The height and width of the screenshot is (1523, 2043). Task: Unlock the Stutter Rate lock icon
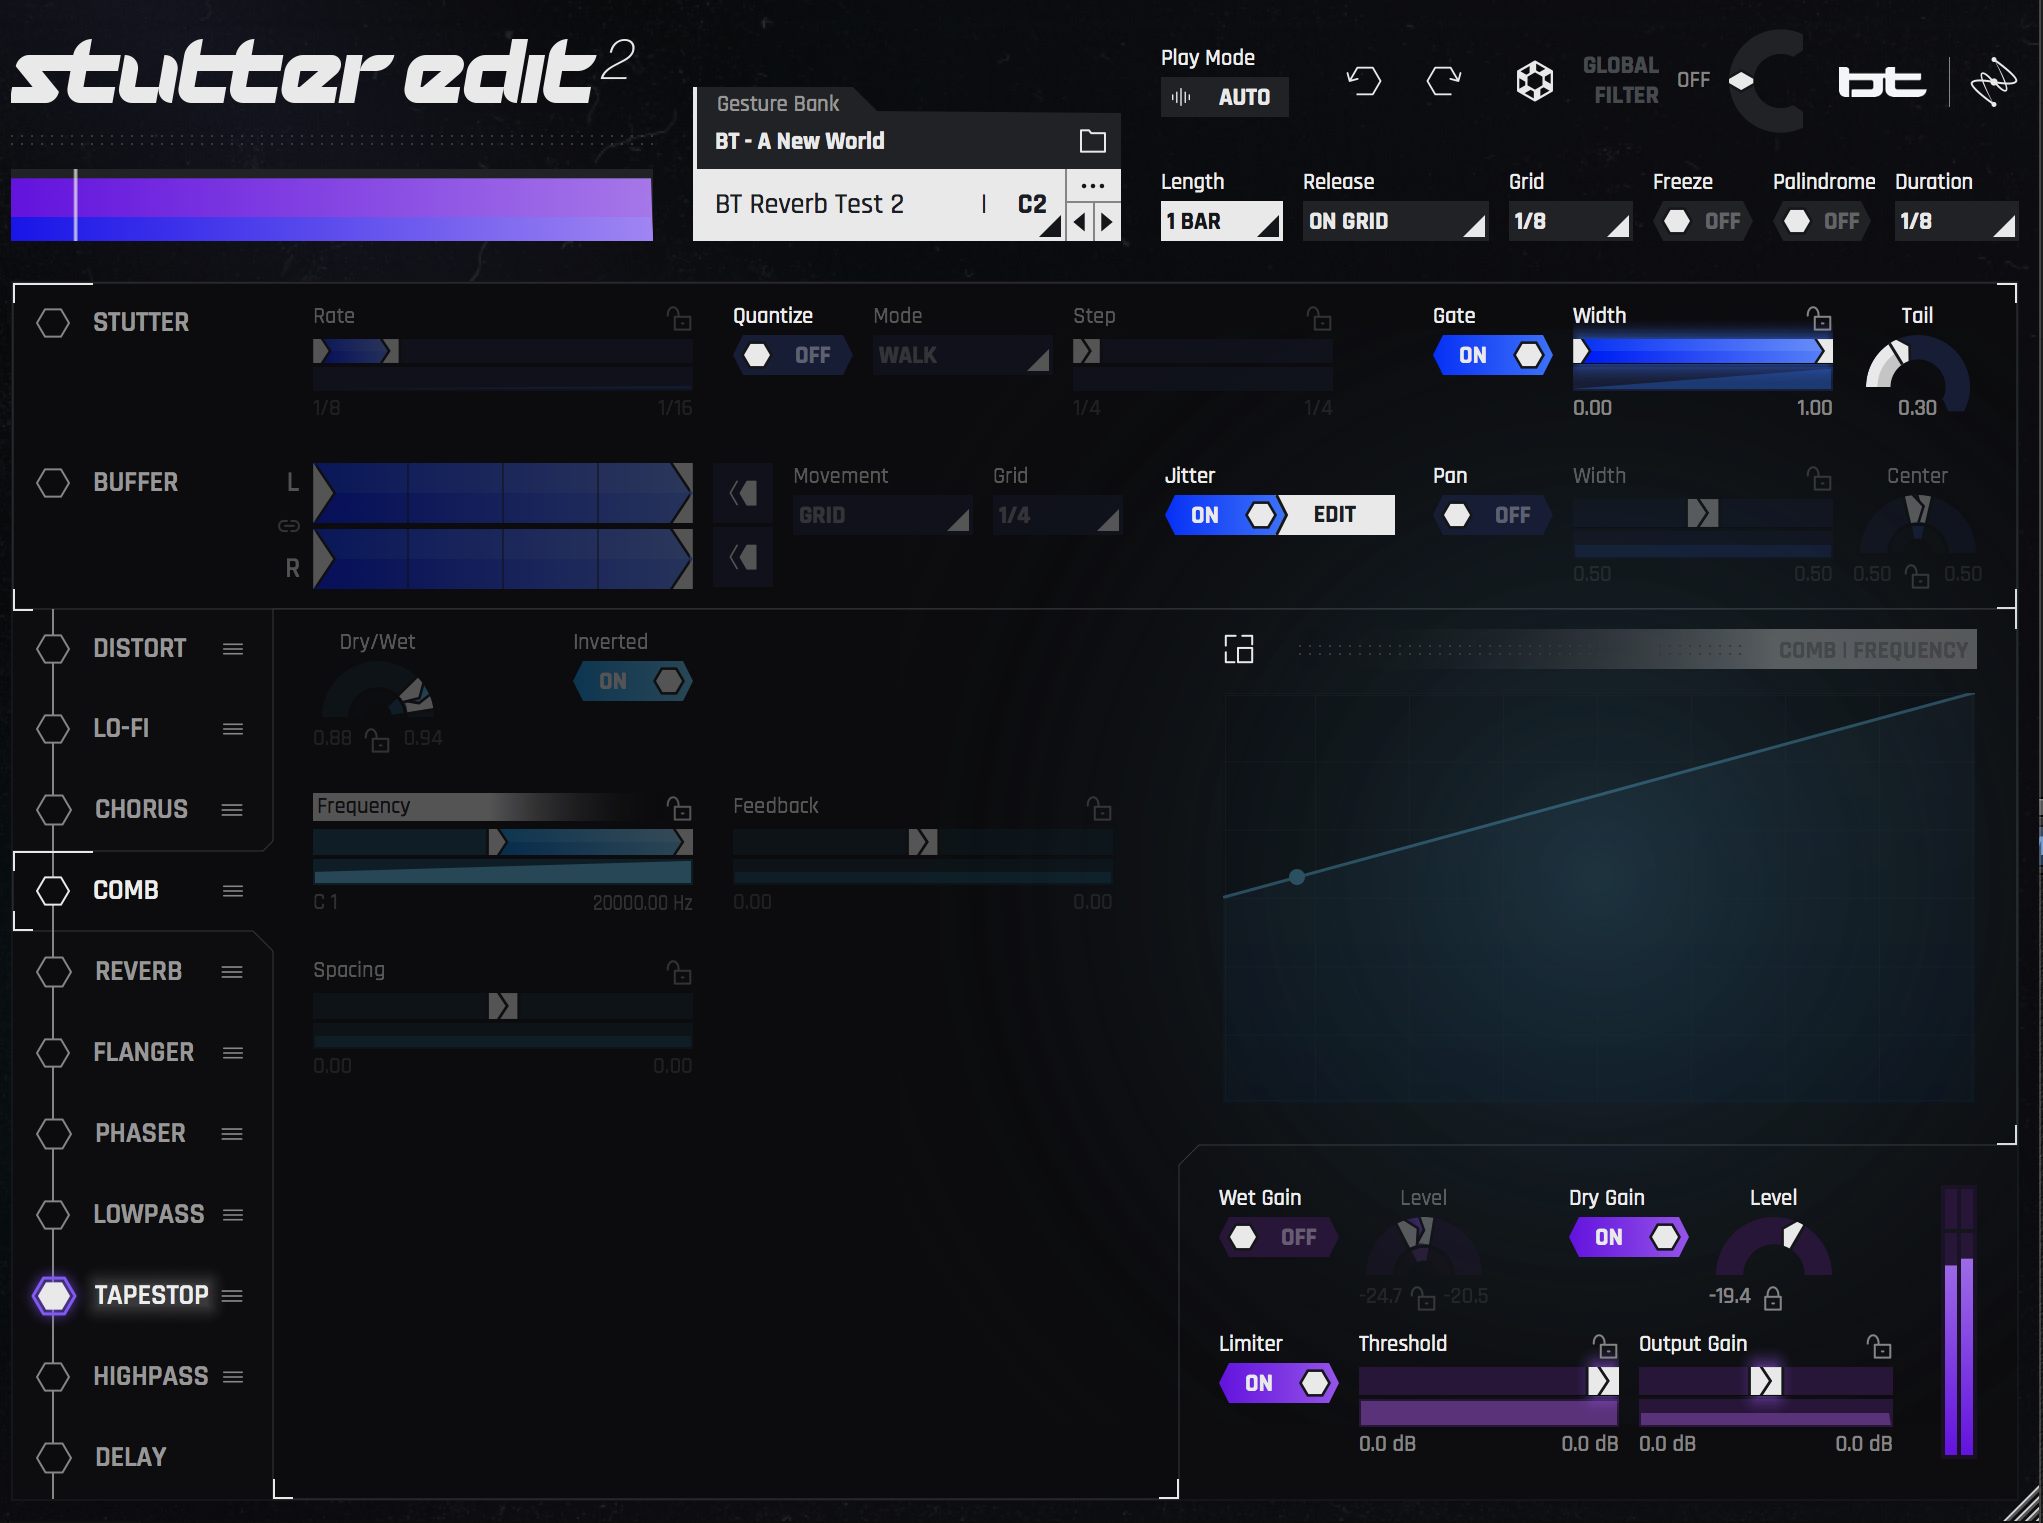coord(679,319)
